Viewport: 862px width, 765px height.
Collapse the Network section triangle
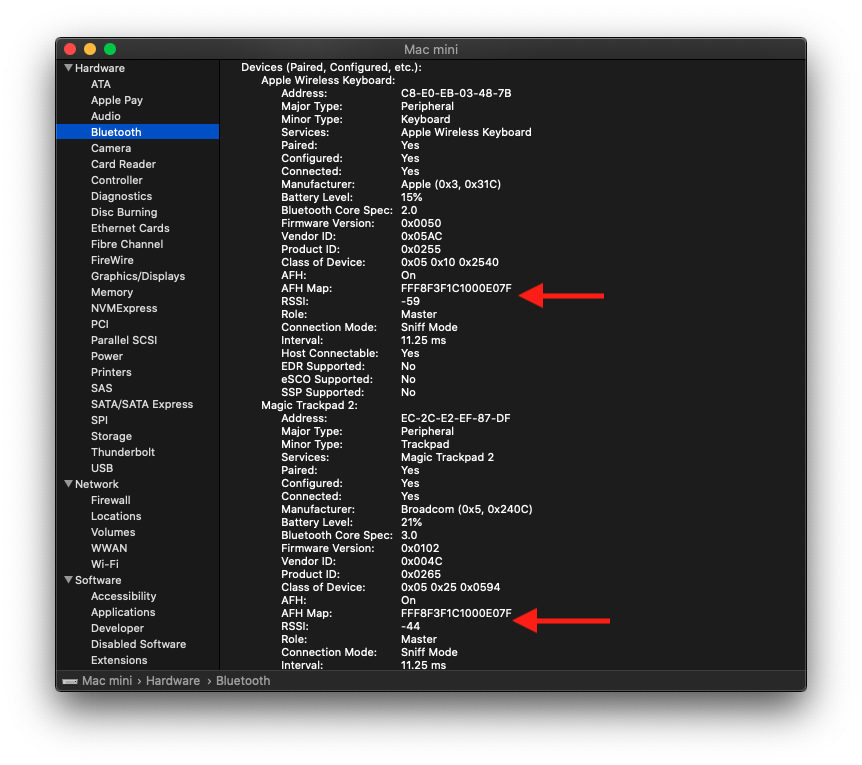(68, 484)
